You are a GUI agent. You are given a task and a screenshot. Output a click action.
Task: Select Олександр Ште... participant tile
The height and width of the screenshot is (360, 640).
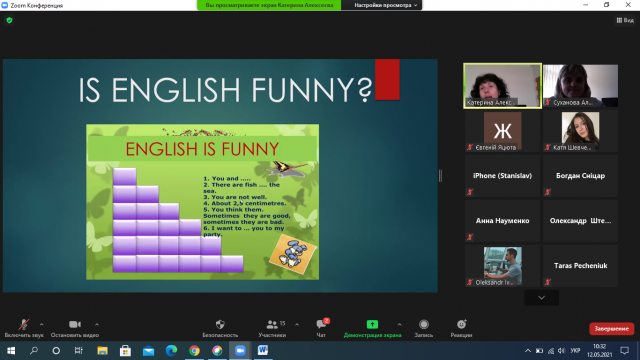click(x=580, y=221)
